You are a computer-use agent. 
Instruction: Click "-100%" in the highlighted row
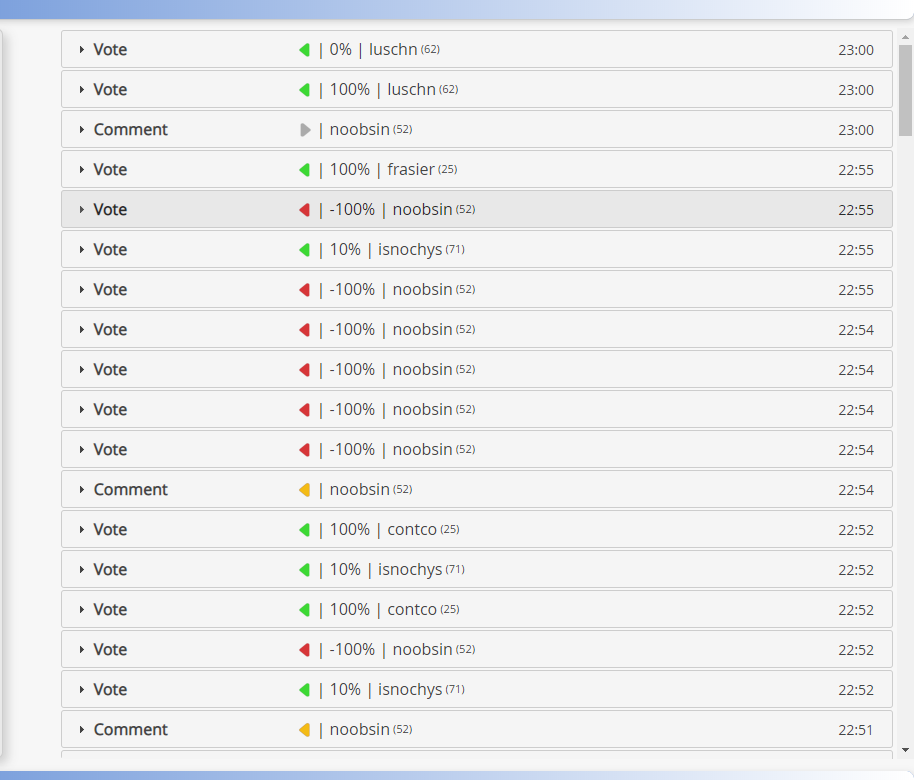click(352, 209)
